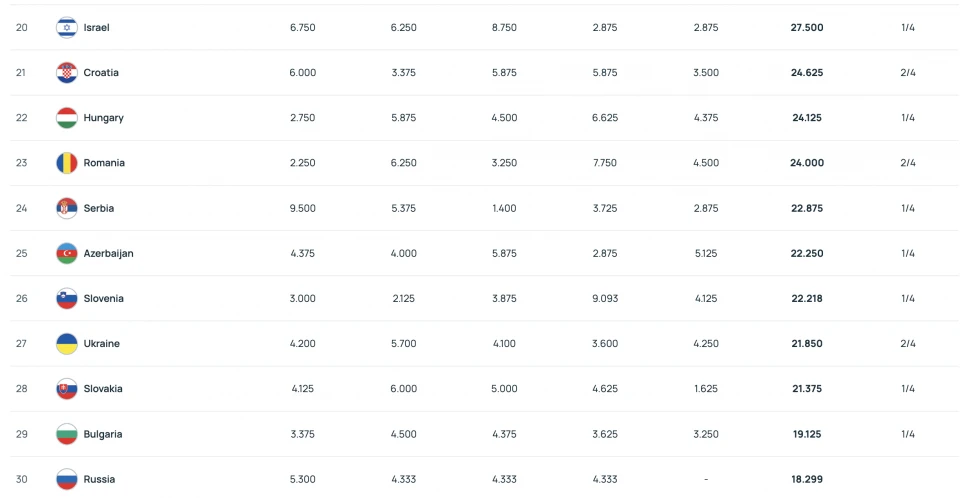Click Slovakia's rank number 28
This screenshot has width=960, height=498.
(x=21, y=389)
